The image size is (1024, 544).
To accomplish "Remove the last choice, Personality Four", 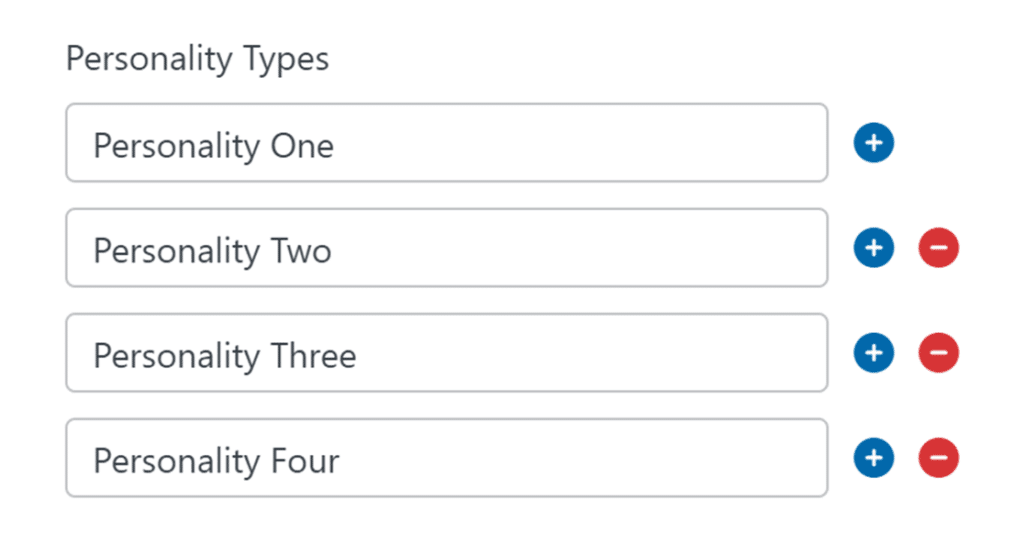I will pyautogui.click(x=938, y=458).
